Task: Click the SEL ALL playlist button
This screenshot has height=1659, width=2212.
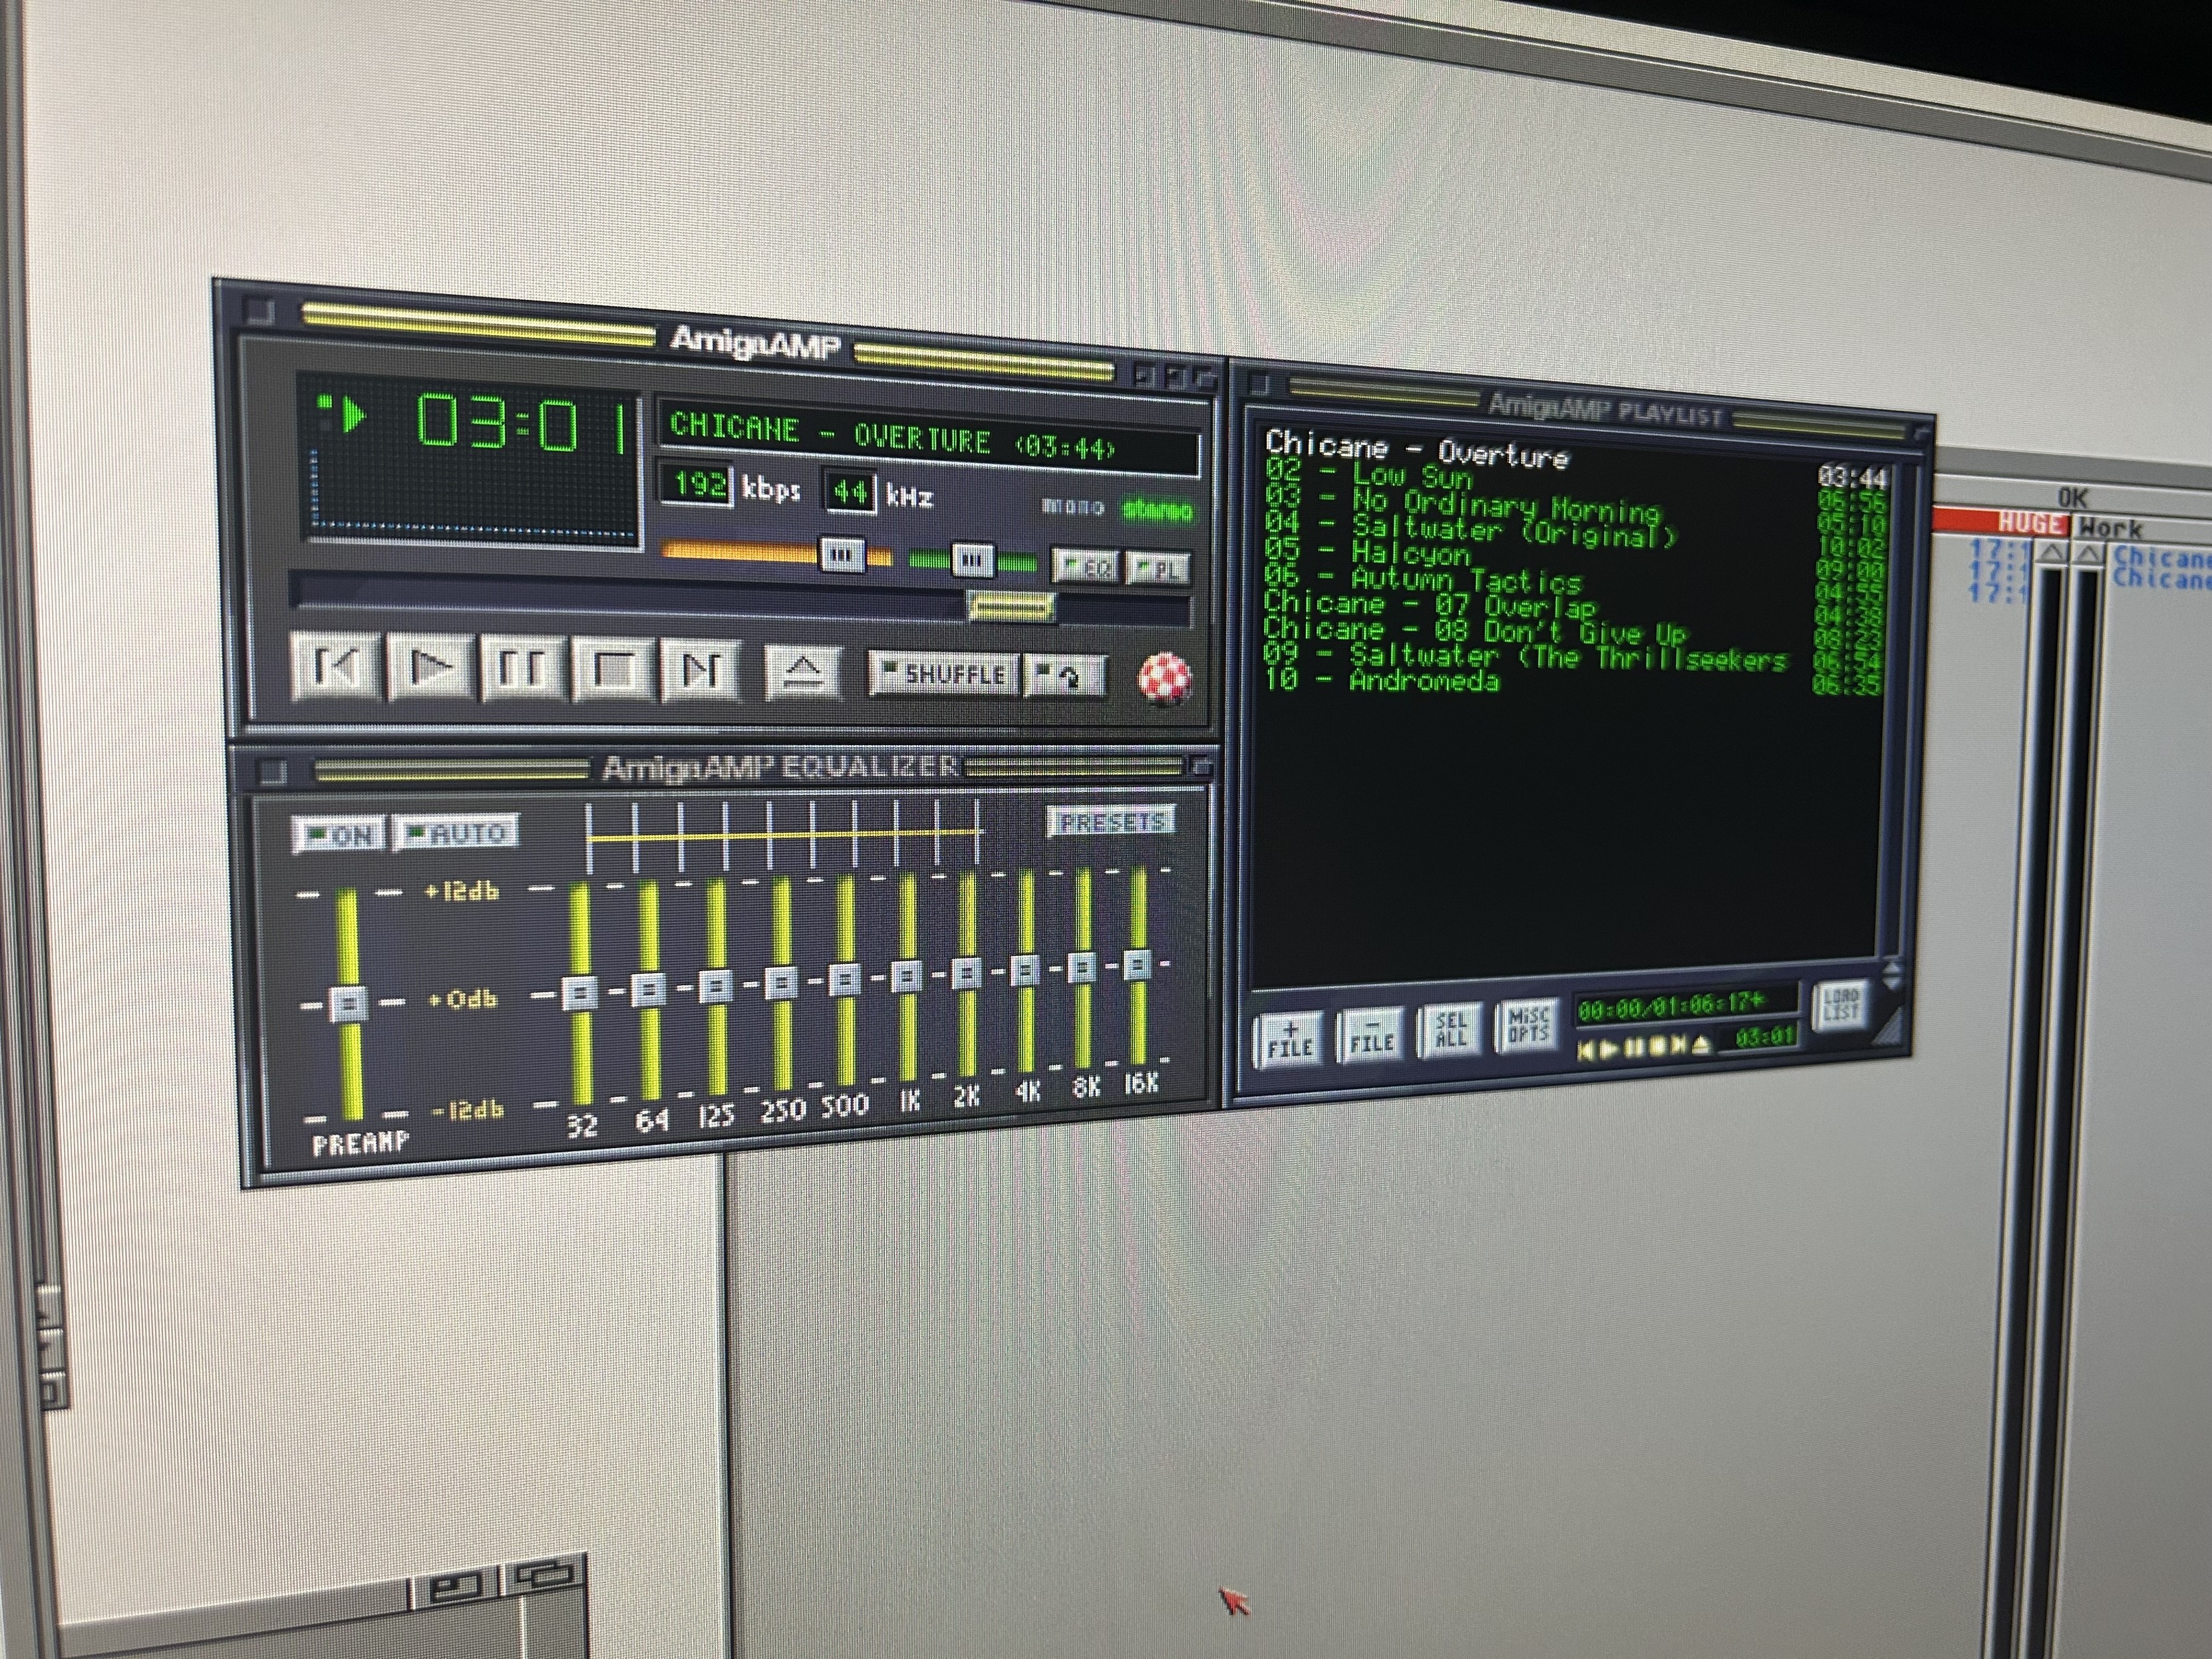Action: click(1450, 1030)
